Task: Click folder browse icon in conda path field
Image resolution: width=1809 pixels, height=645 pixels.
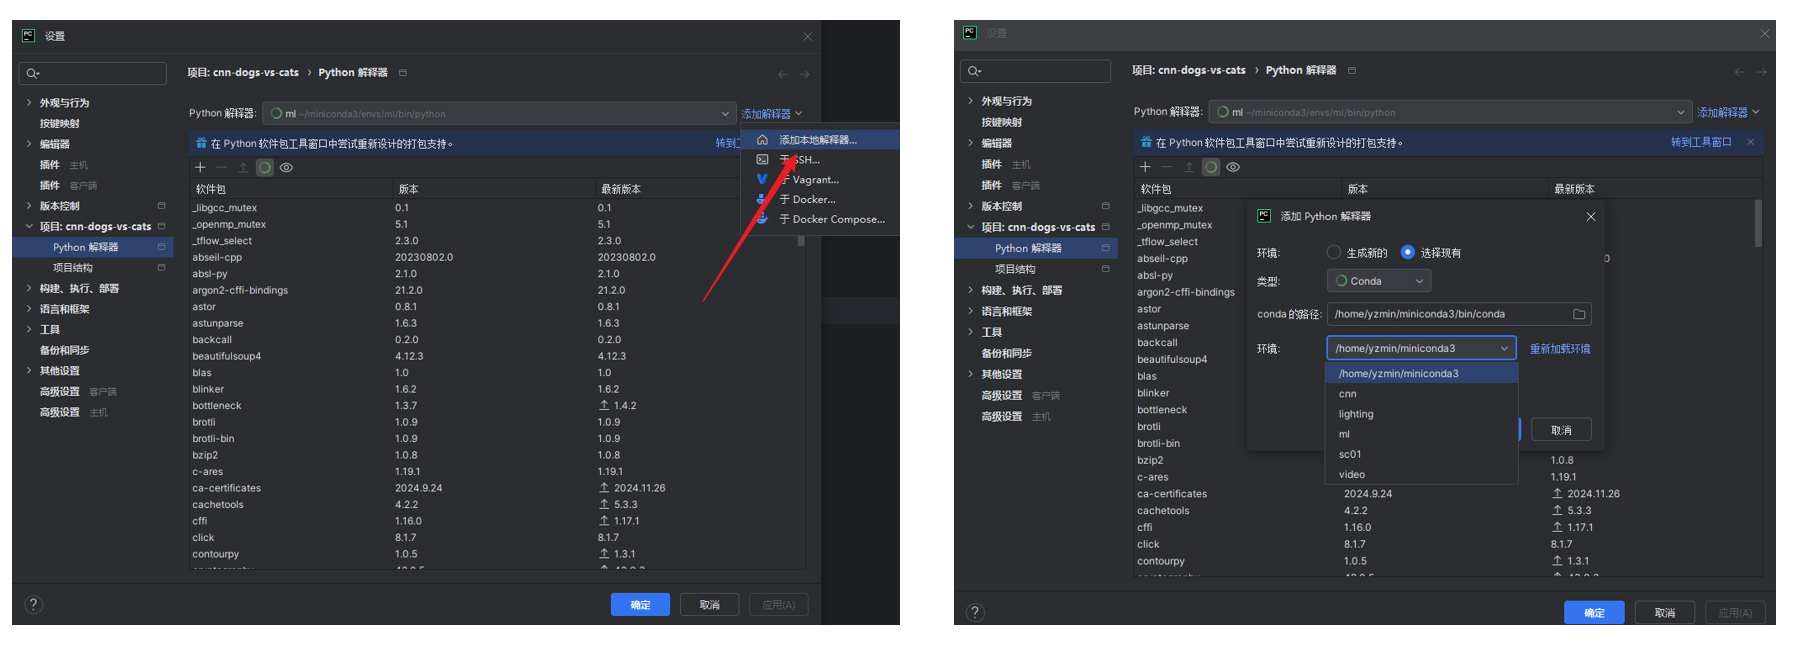Action: (x=1579, y=314)
